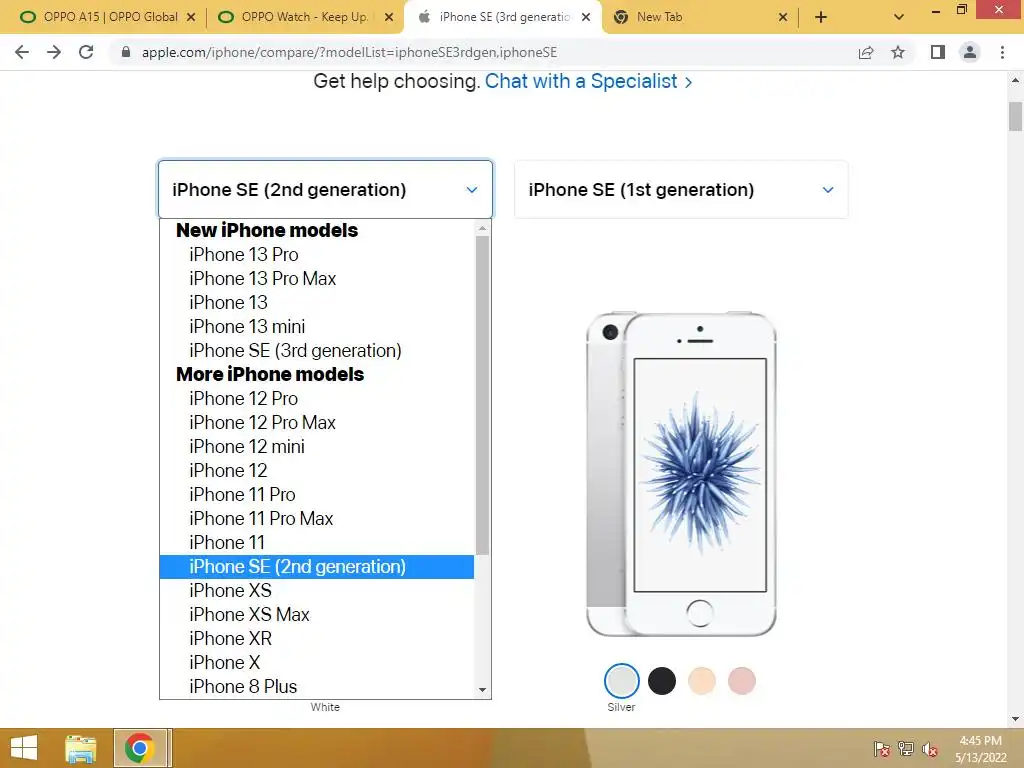
Task: Open the Windows Start button
Action: [24, 748]
